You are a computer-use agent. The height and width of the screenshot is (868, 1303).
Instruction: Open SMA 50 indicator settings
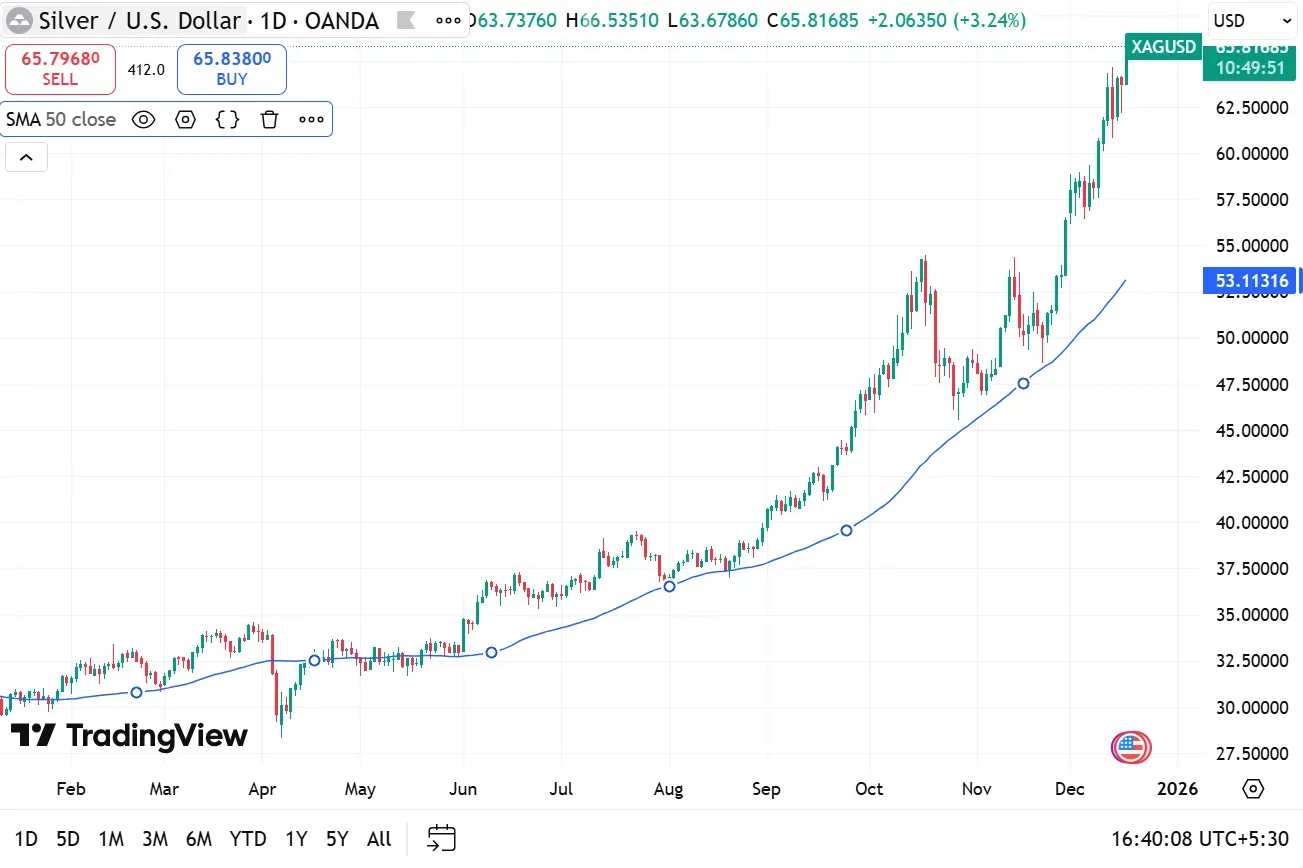(185, 119)
